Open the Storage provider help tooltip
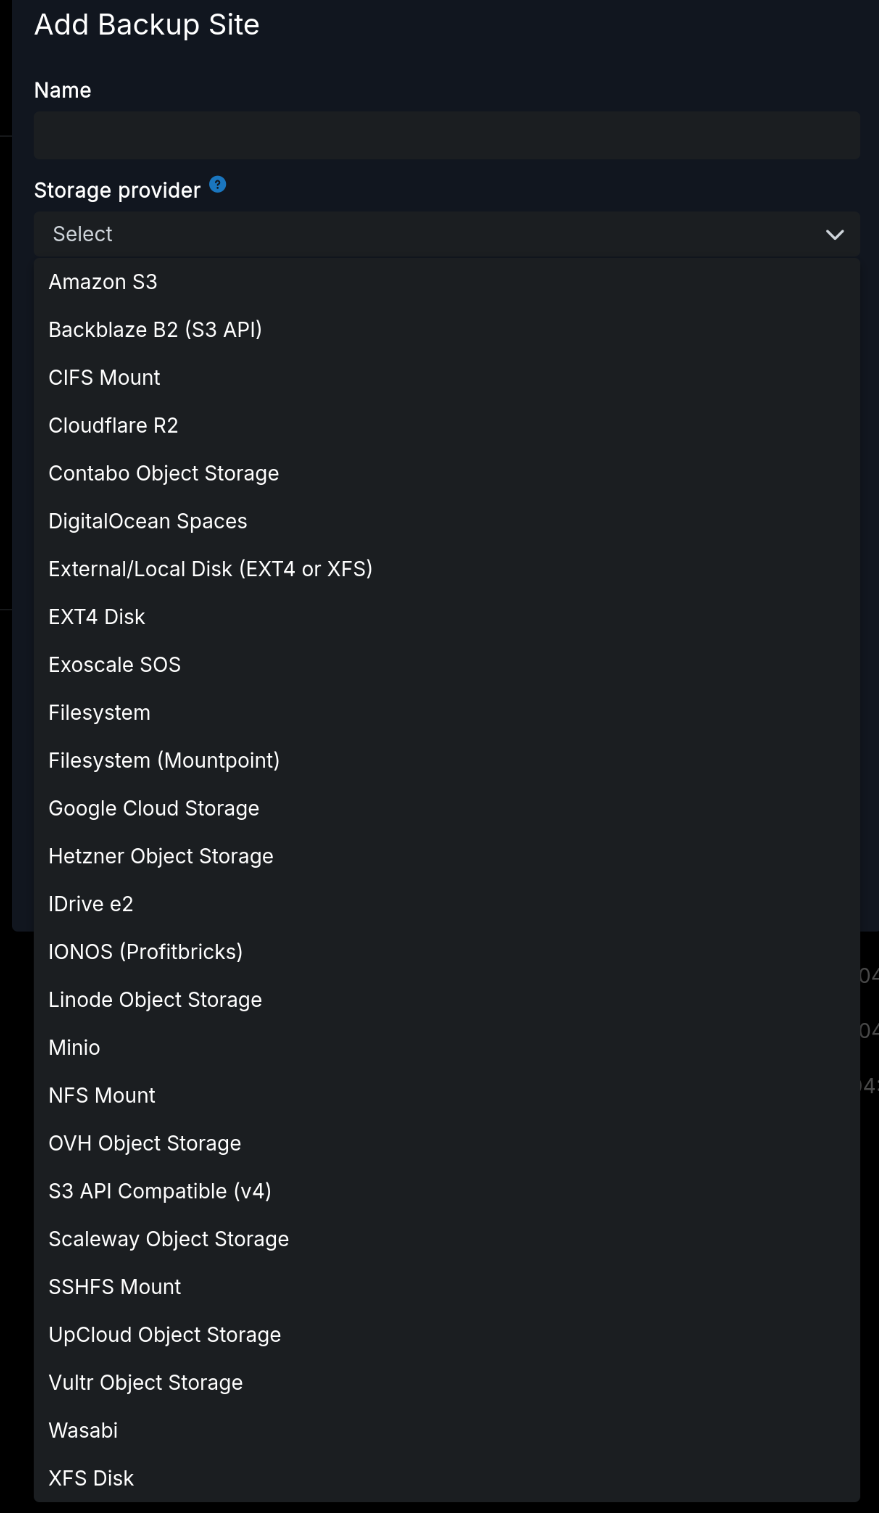Image resolution: width=879 pixels, height=1513 pixels. [217, 184]
